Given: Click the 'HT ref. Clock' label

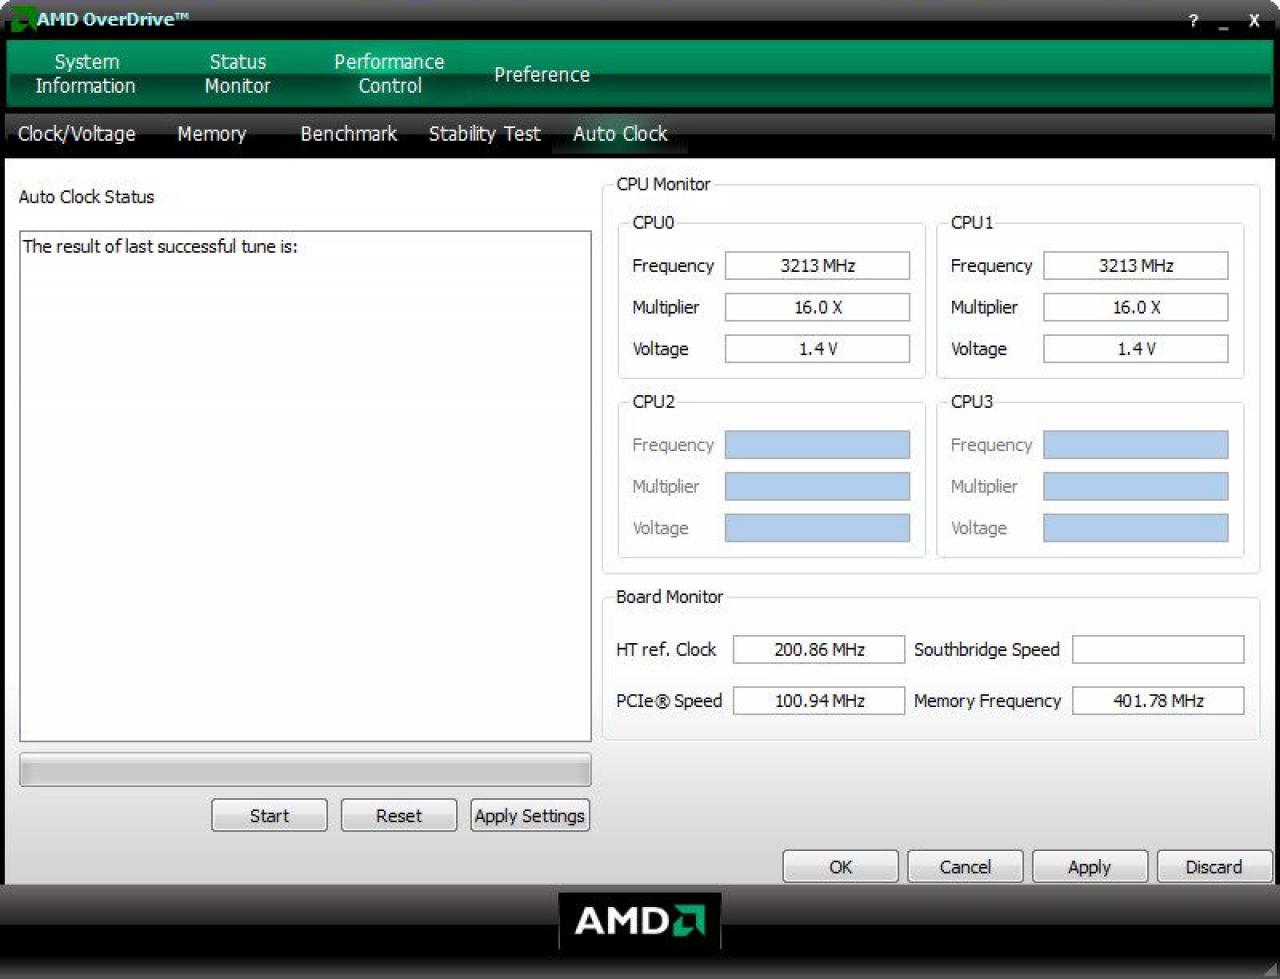Looking at the screenshot, I should [666, 650].
